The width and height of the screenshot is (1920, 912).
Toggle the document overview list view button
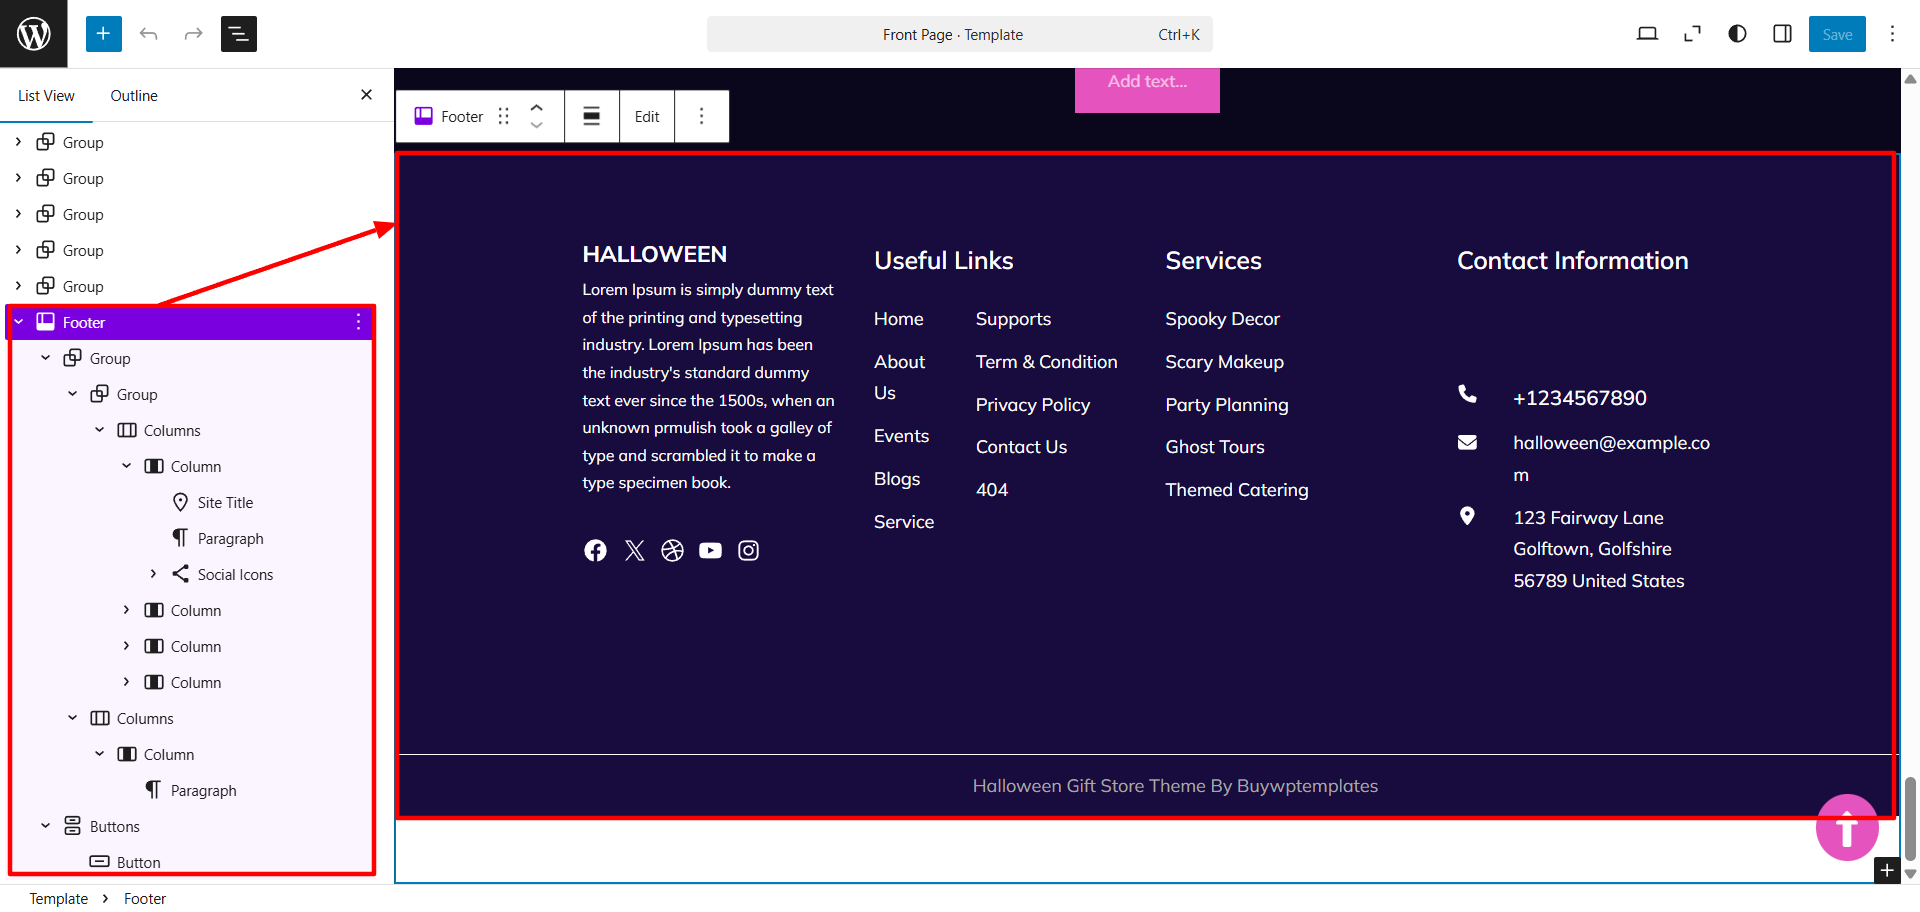click(238, 34)
